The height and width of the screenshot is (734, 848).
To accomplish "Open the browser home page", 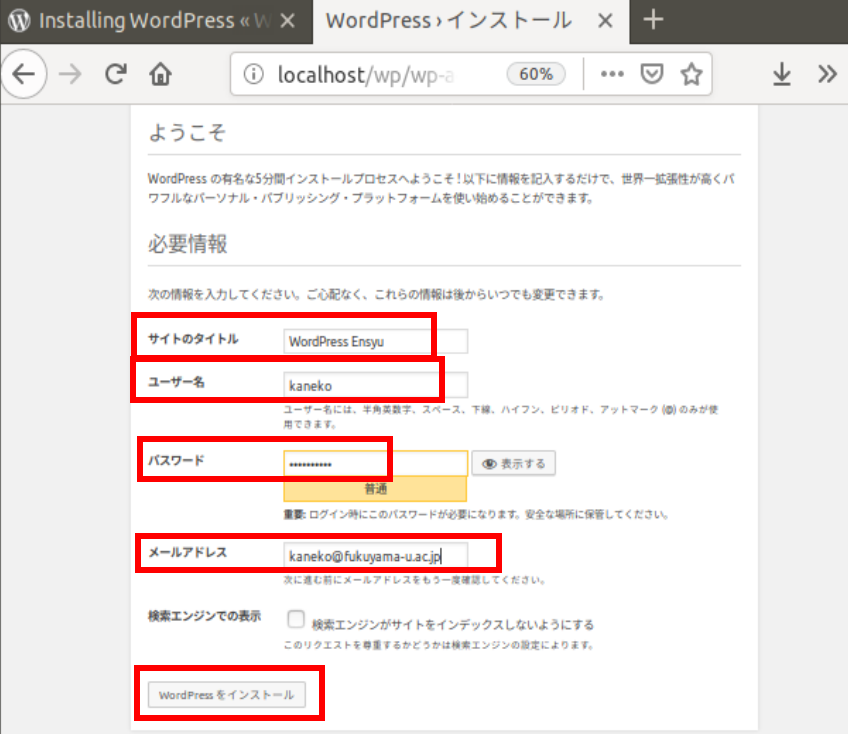I will pos(161,74).
